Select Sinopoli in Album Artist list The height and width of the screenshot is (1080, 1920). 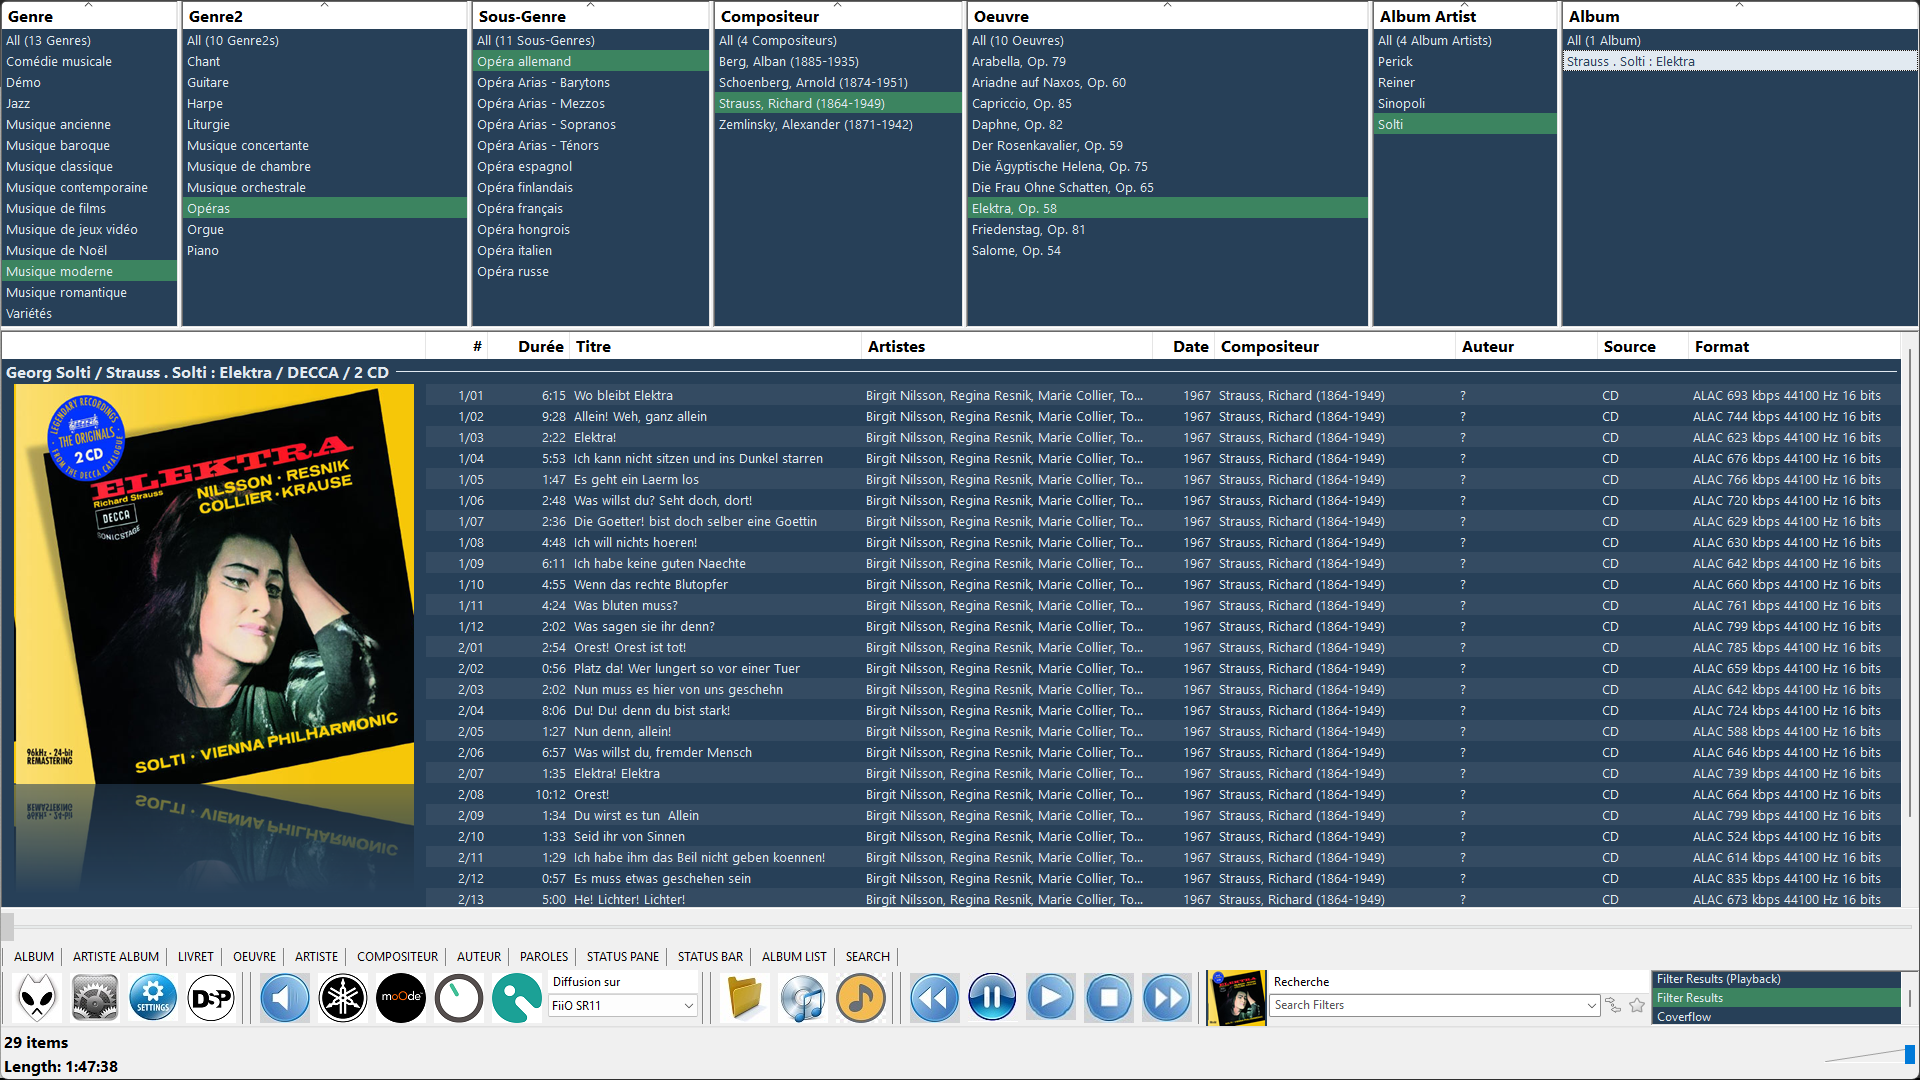click(1465, 103)
